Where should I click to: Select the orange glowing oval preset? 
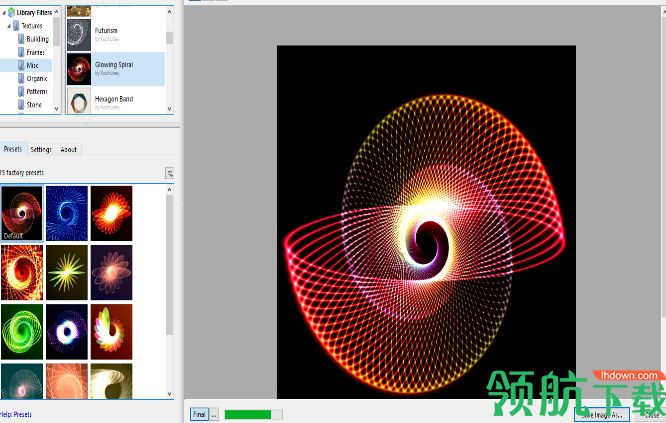[111, 213]
